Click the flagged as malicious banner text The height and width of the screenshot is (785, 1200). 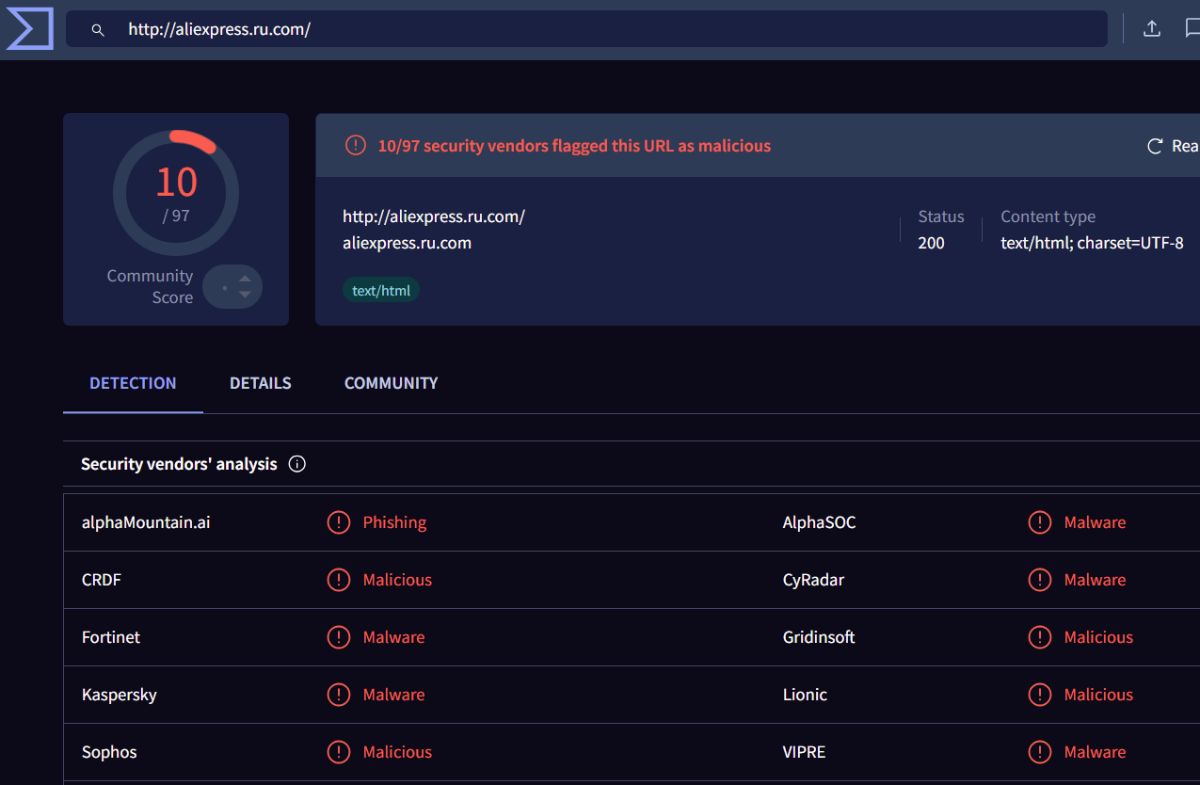pyautogui.click(x=574, y=146)
